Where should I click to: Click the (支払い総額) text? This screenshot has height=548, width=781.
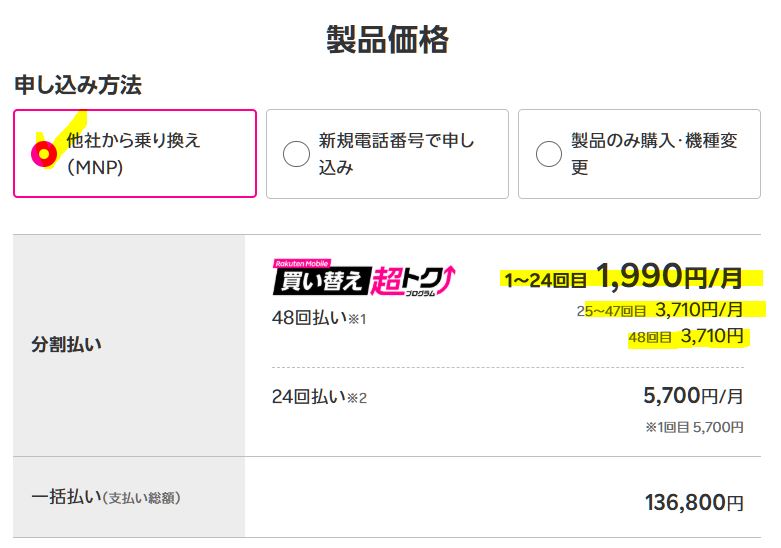[x=144, y=497]
